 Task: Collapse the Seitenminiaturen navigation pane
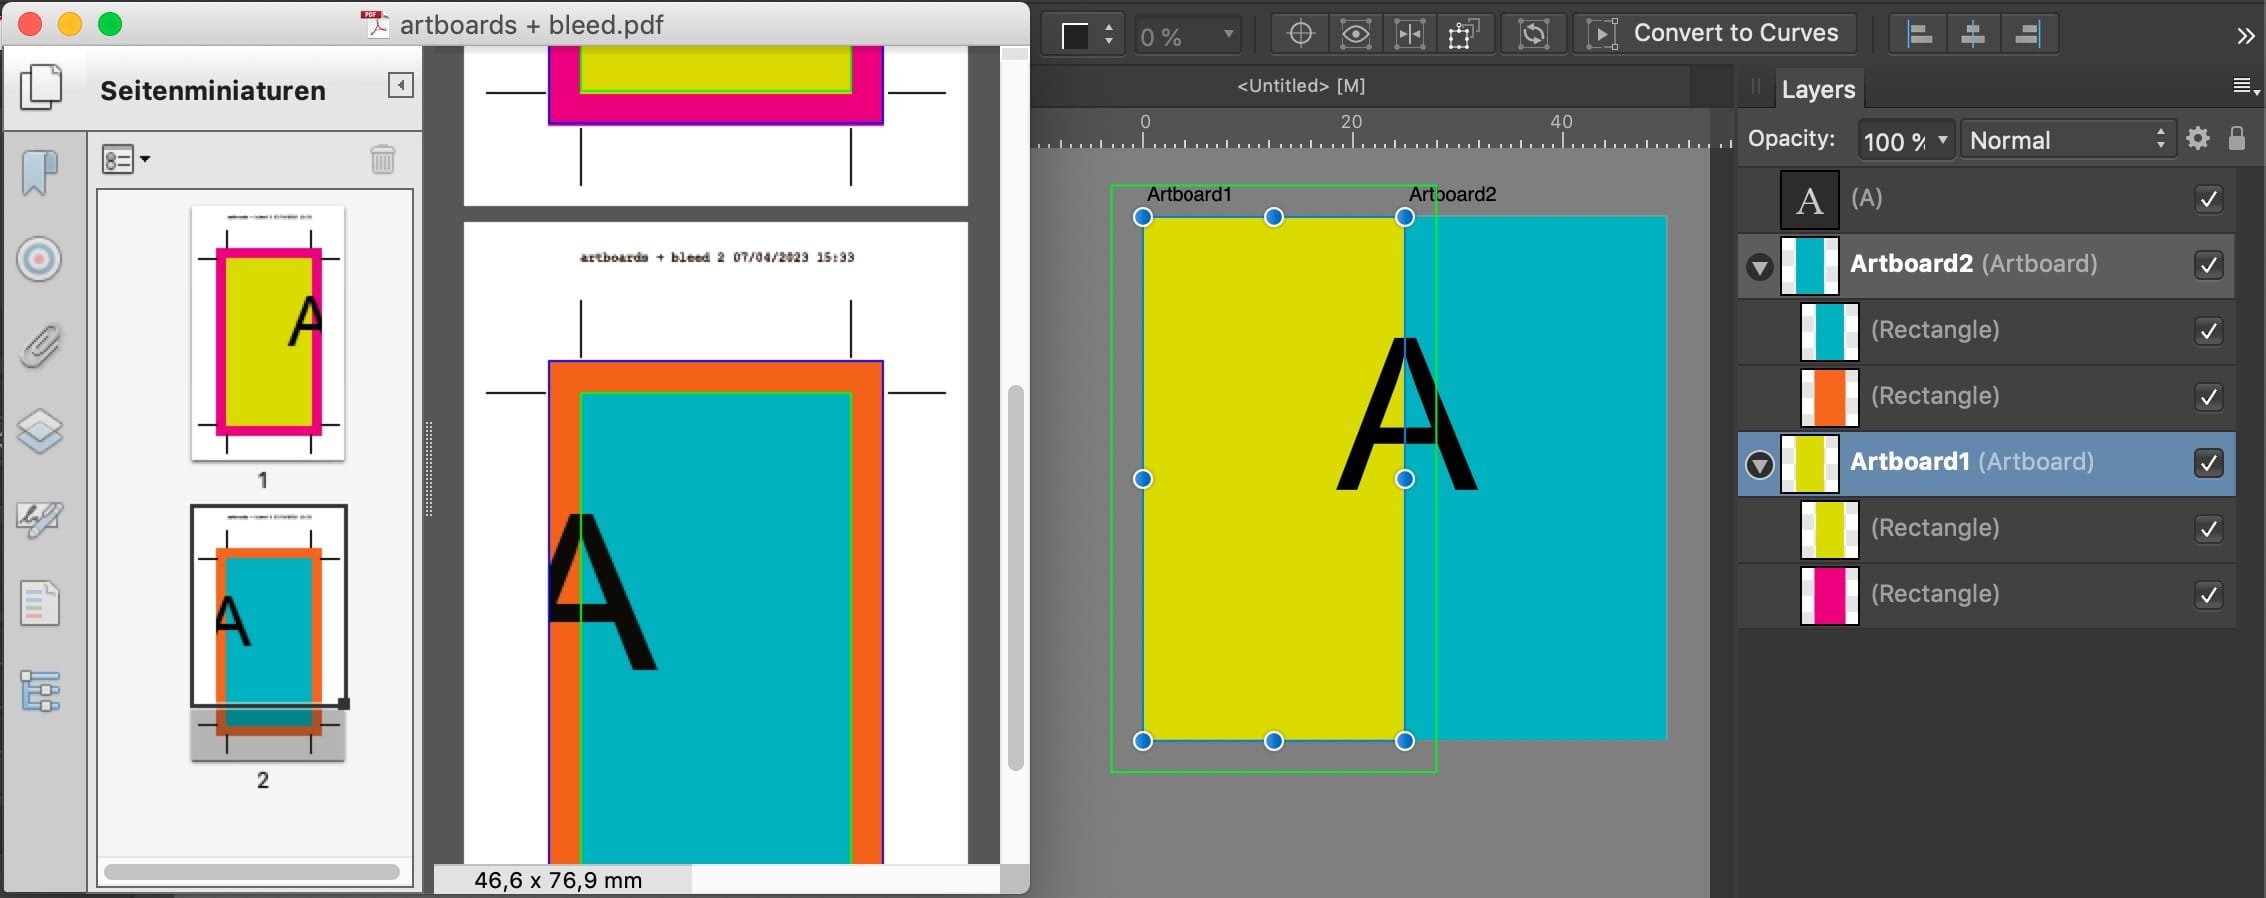(400, 85)
